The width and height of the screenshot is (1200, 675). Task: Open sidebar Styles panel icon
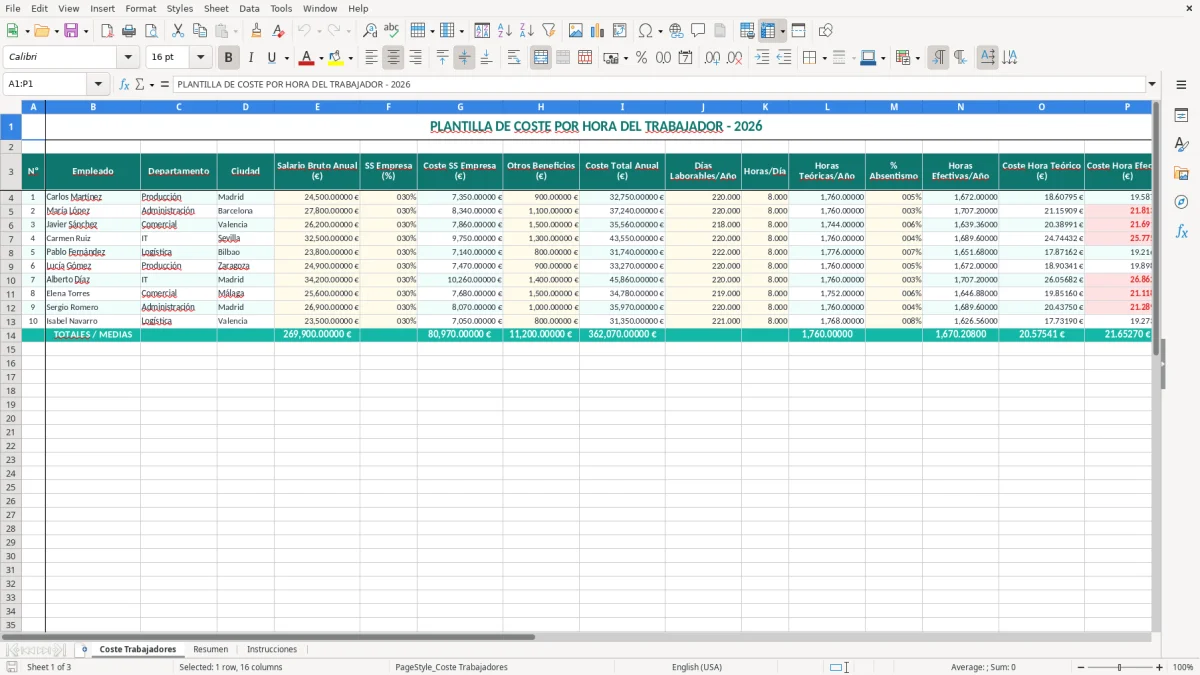pos(1181,144)
